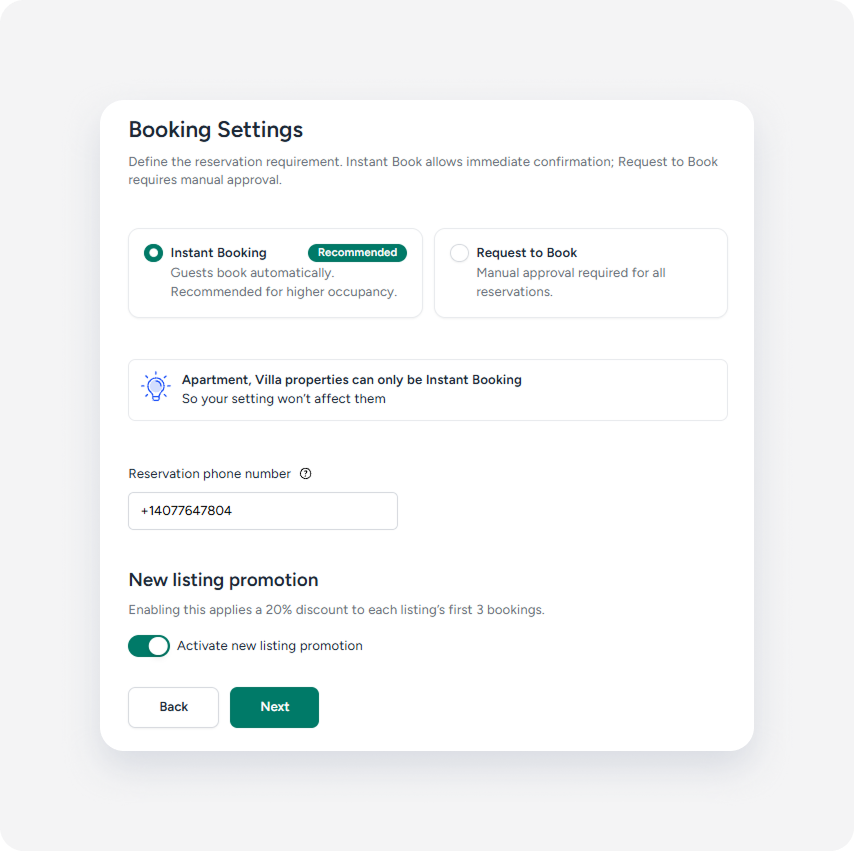The image size is (854, 851).
Task: Select the Request to Book radio button
Action: point(459,253)
